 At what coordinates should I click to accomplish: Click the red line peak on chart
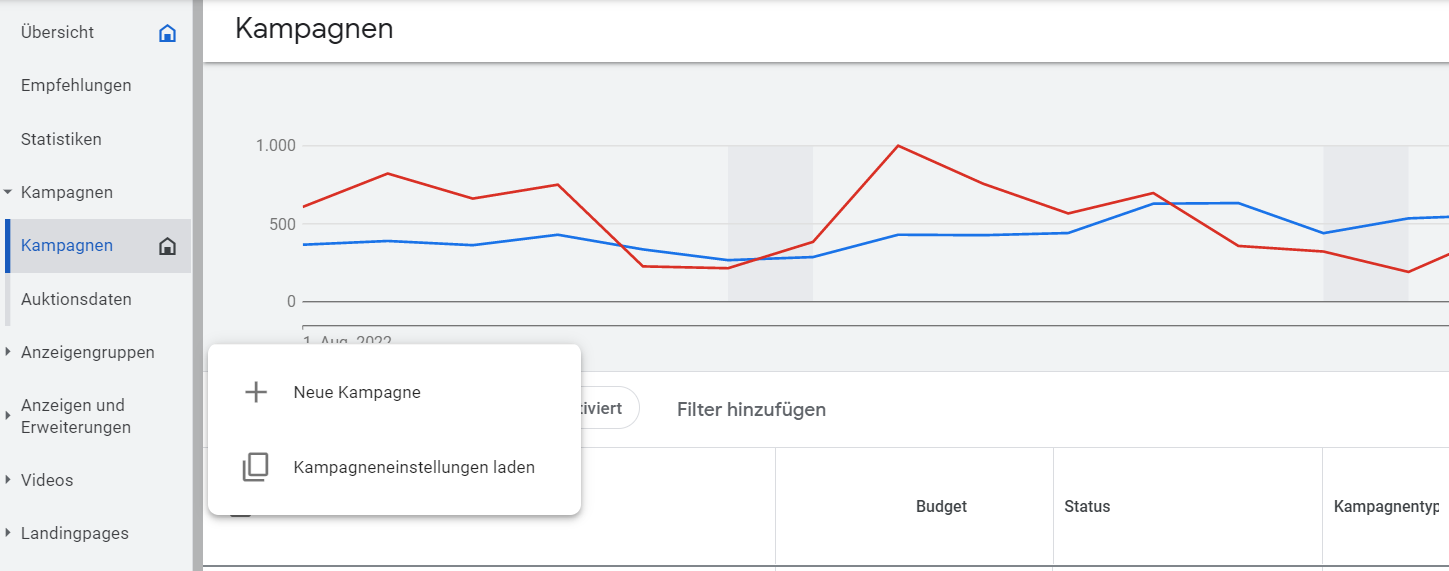tap(899, 146)
